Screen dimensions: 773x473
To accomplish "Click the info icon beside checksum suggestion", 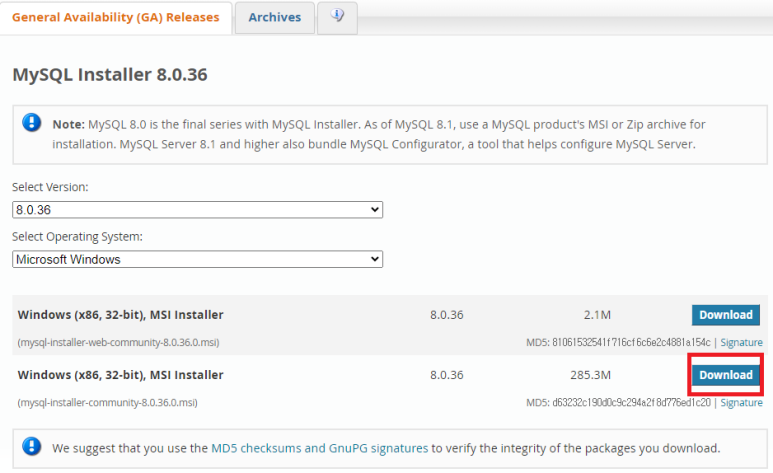I will [32, 446].
